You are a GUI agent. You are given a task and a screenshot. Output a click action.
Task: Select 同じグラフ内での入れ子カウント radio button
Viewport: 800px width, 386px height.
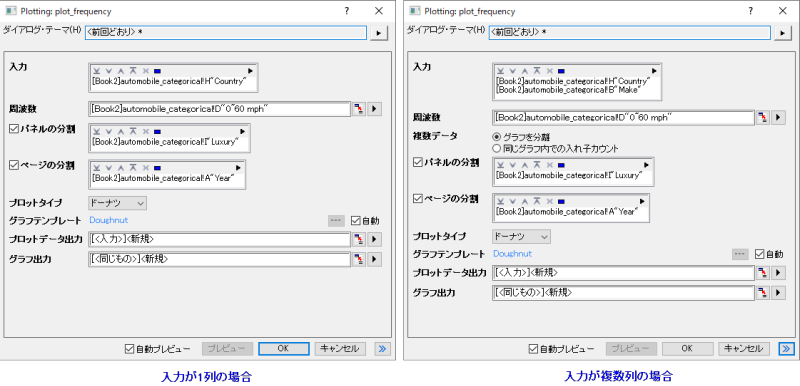(496, 148)
